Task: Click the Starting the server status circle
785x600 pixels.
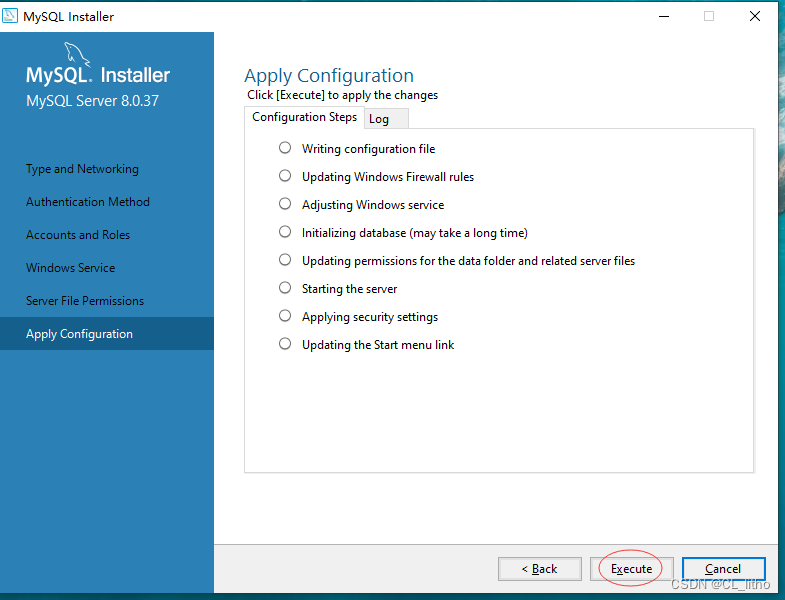Action: pos(285,288)
